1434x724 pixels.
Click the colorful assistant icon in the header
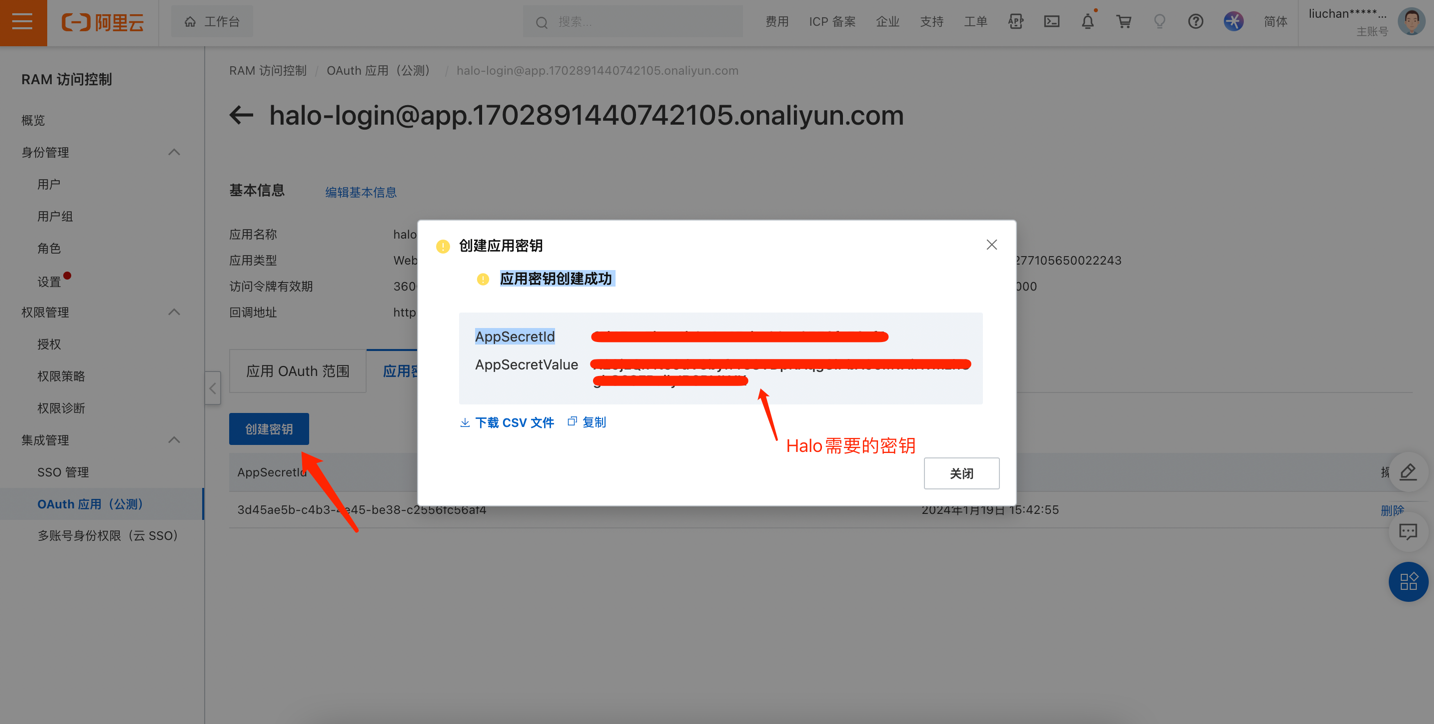[x=1234, y=21]
